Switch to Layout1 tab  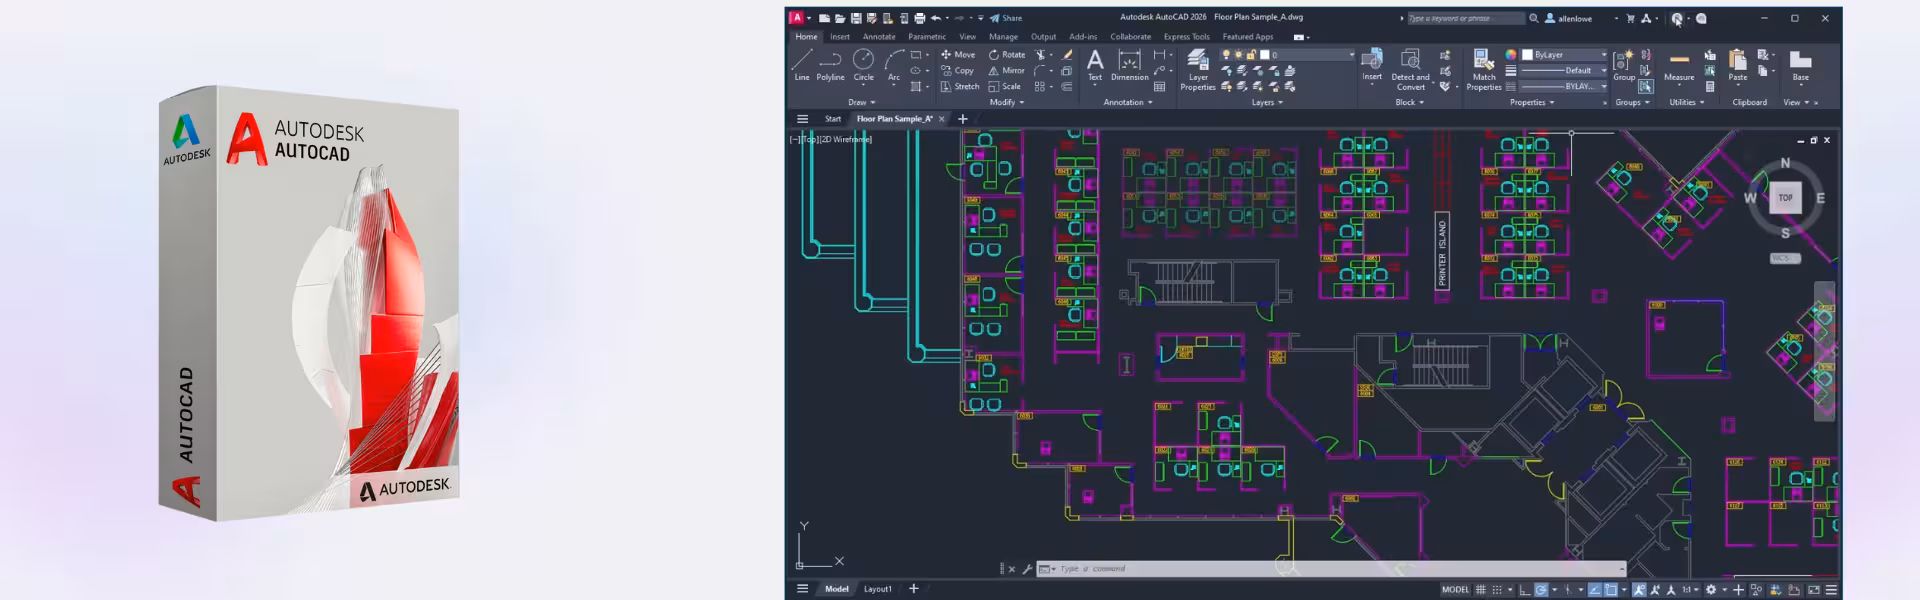tap(877, 589)
